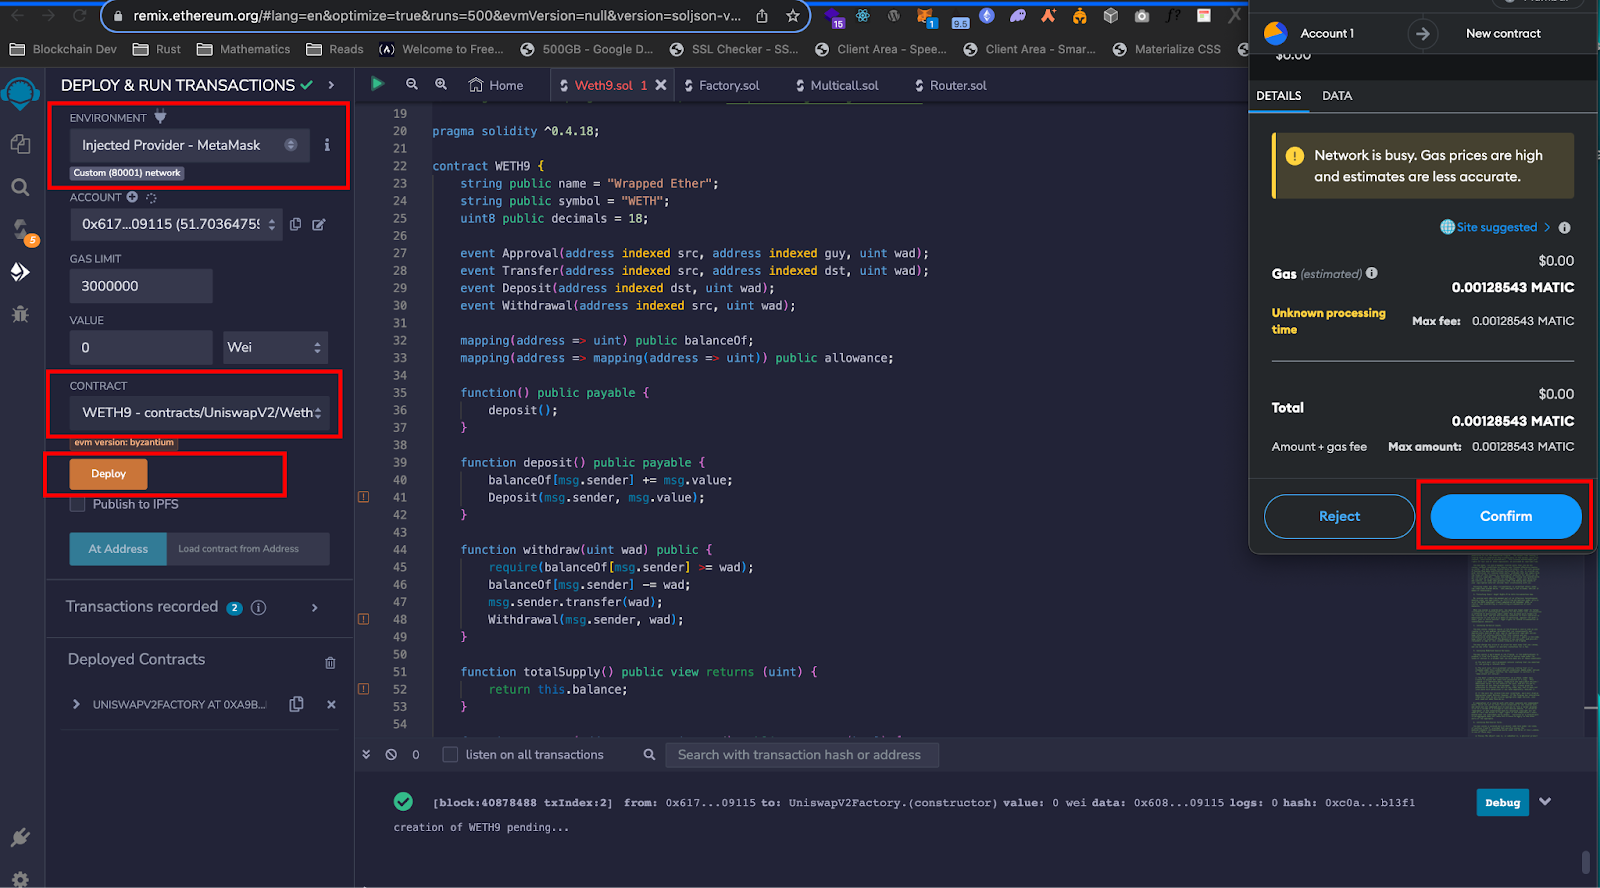Click the Site suggested gas link
The height and width of the screenshot is (888, 1600).
pos(1496,227)
